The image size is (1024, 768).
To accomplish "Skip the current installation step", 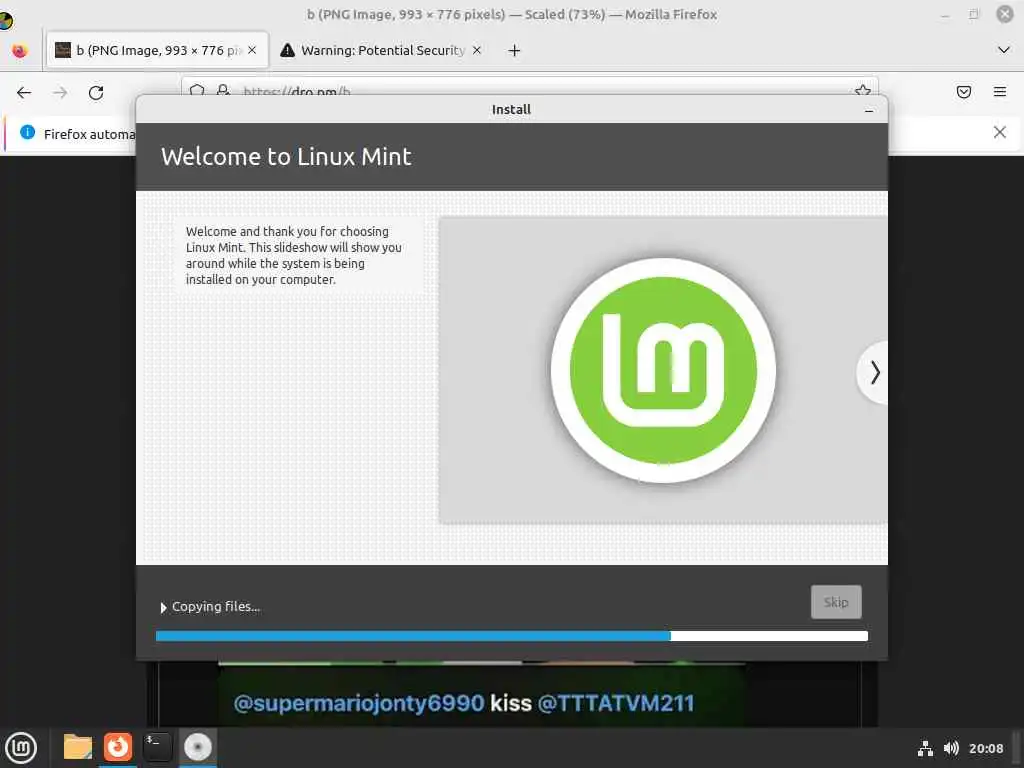I will tap(836, 602).
